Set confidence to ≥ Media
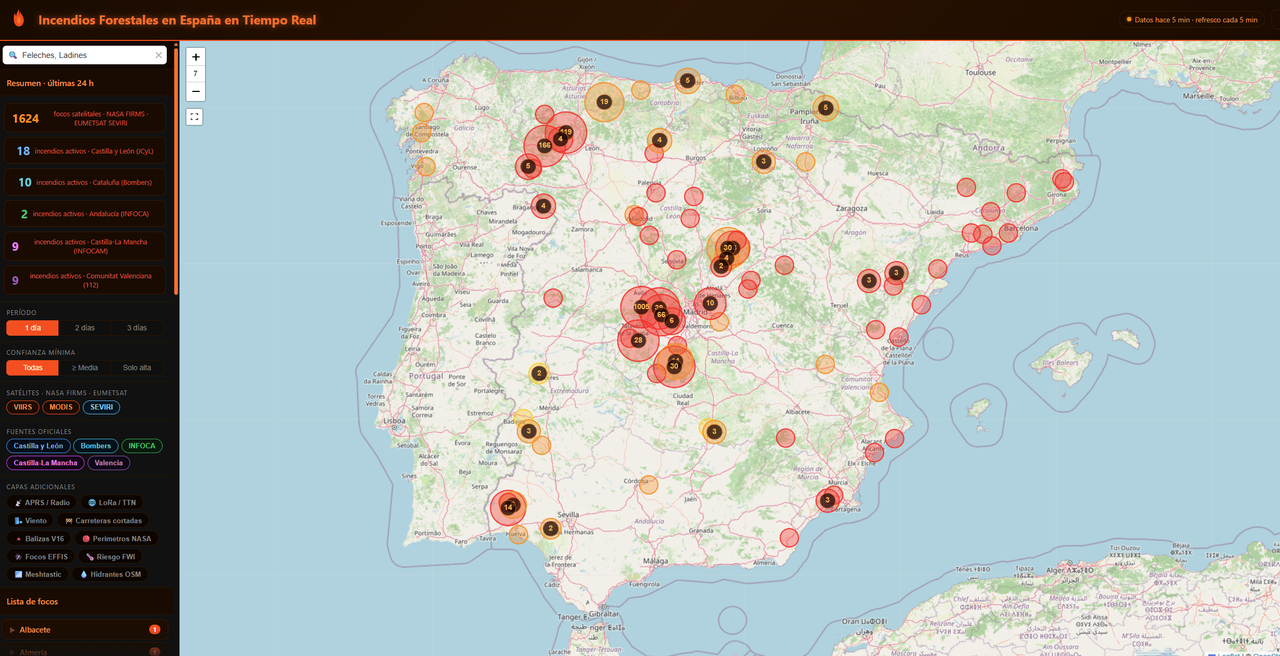1280x656 pixels. click(x=85, y=368)
